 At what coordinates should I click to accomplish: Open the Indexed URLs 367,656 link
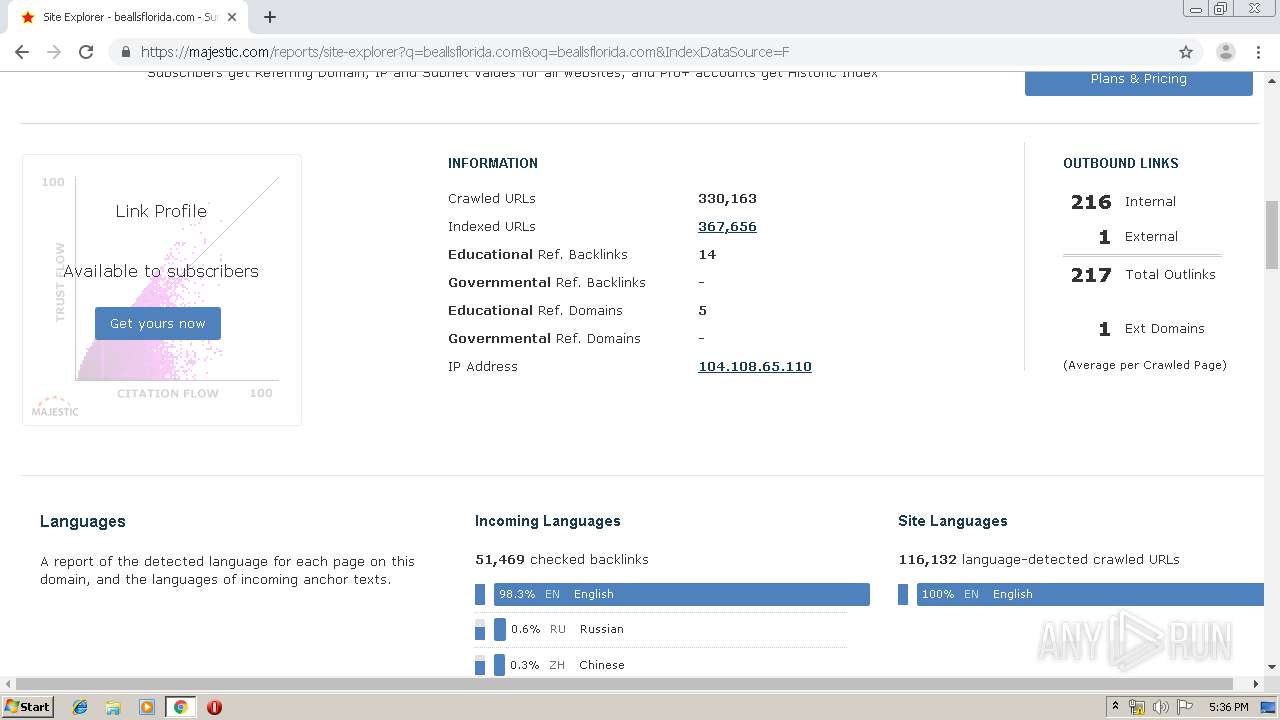[727, 227]
